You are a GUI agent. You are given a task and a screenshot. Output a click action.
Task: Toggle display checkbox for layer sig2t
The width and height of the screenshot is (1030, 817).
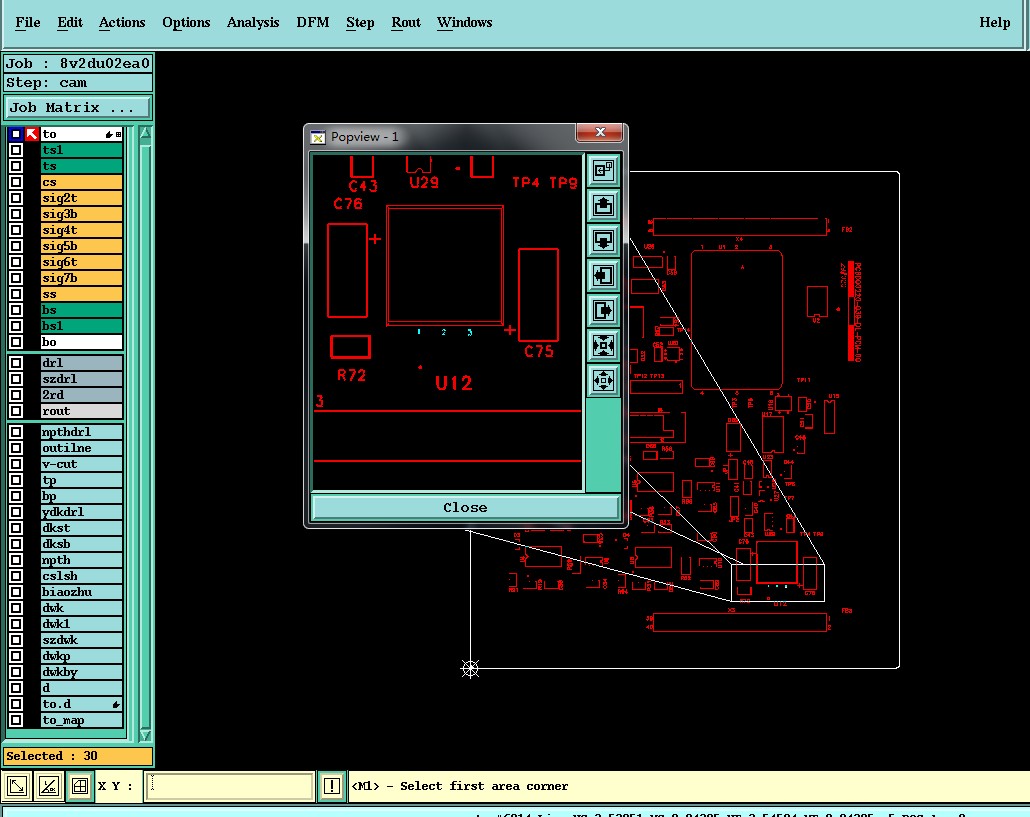(16, 198)
